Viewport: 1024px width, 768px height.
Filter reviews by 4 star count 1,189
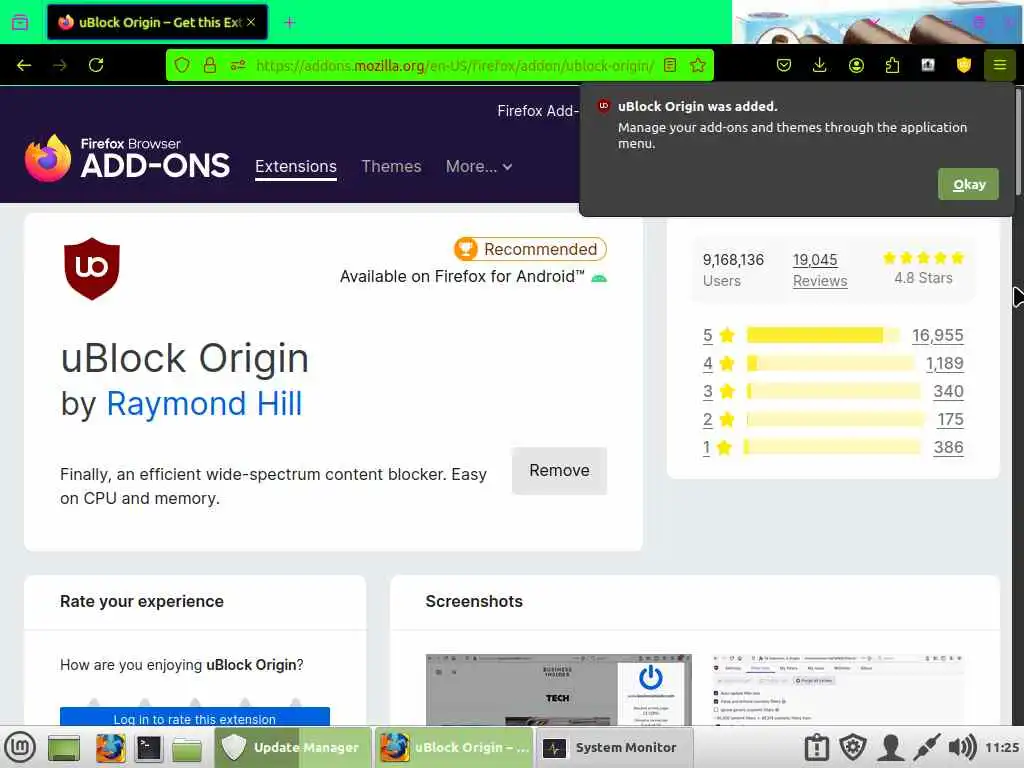[x=944, y=363]
